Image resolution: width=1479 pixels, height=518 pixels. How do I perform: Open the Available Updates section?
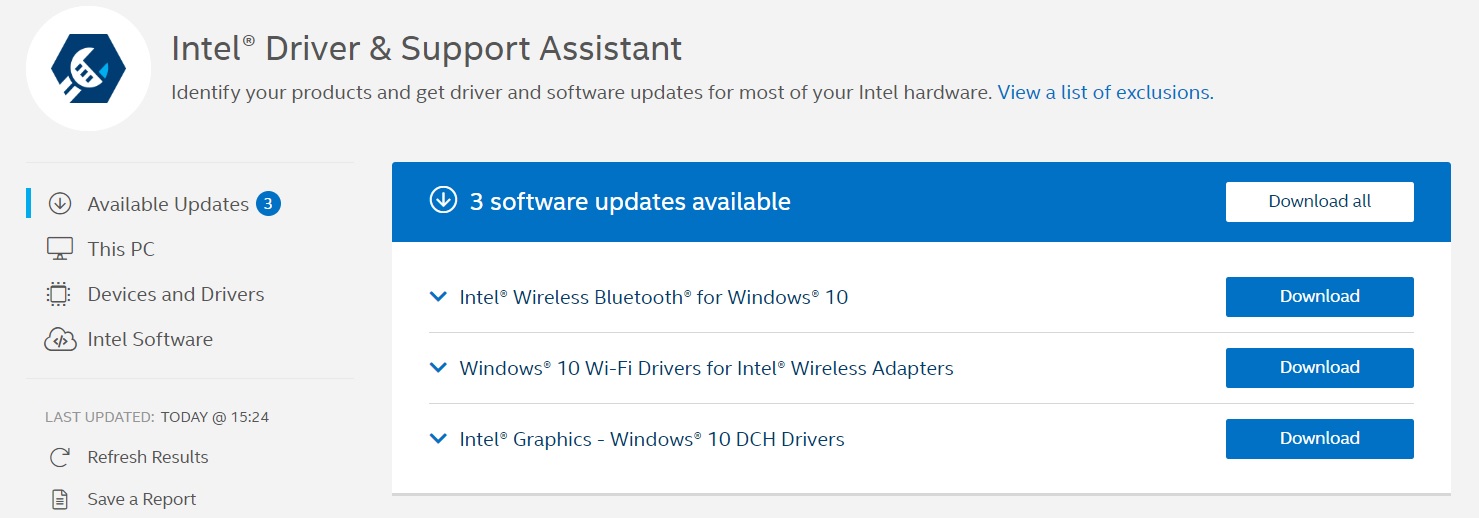click(168, 204)
